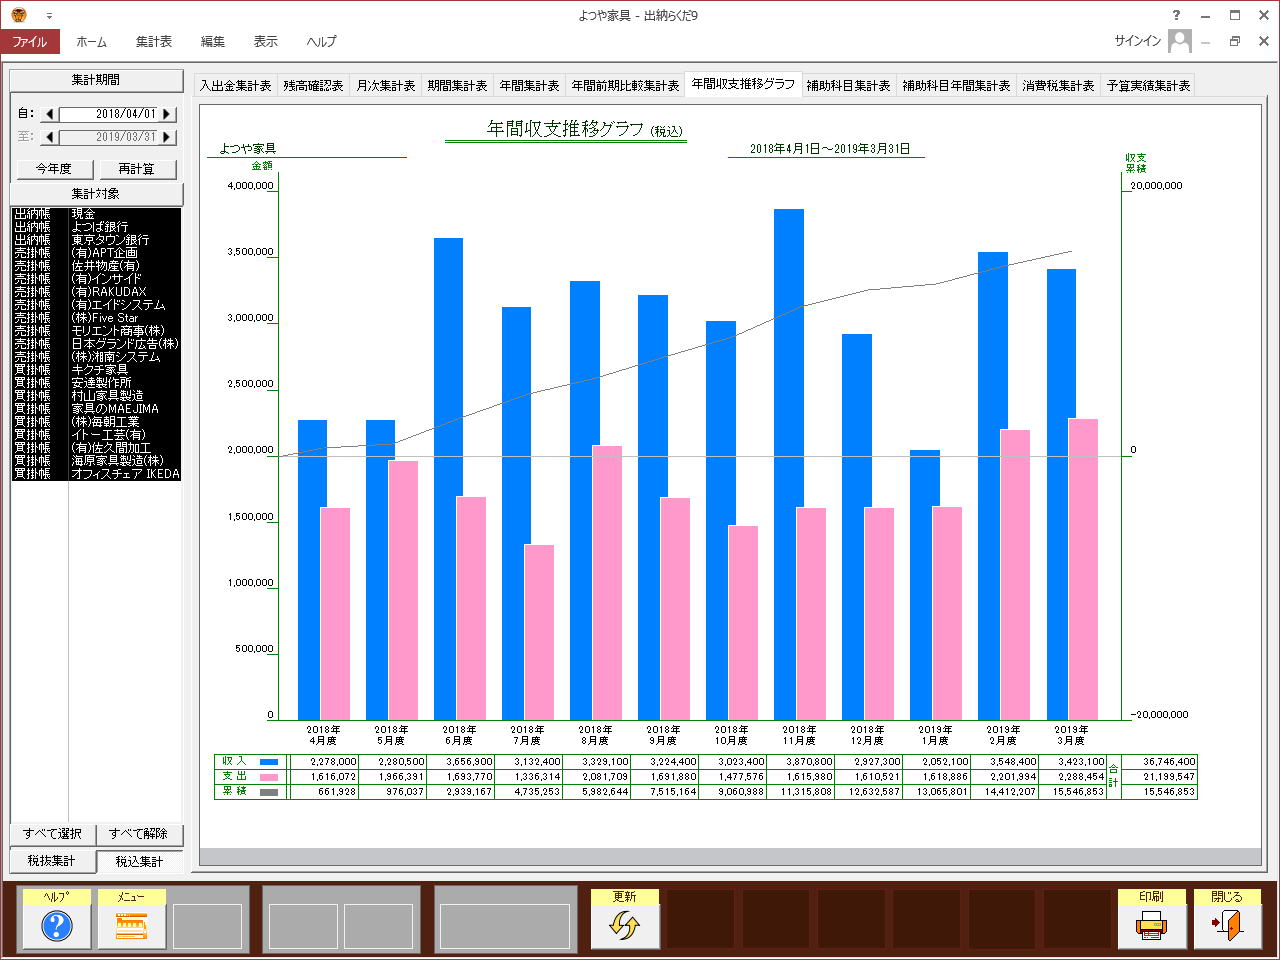Image resolution: width=1280 pixels, height=960 pixels.
Task: Click the sign-in user avatar icon
Action: (x=1180, y=41)
